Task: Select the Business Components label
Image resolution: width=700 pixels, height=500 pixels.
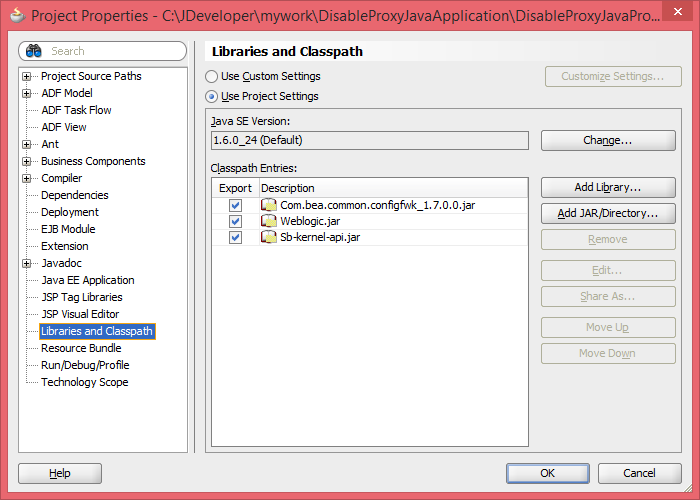Action: click(93, 161)
